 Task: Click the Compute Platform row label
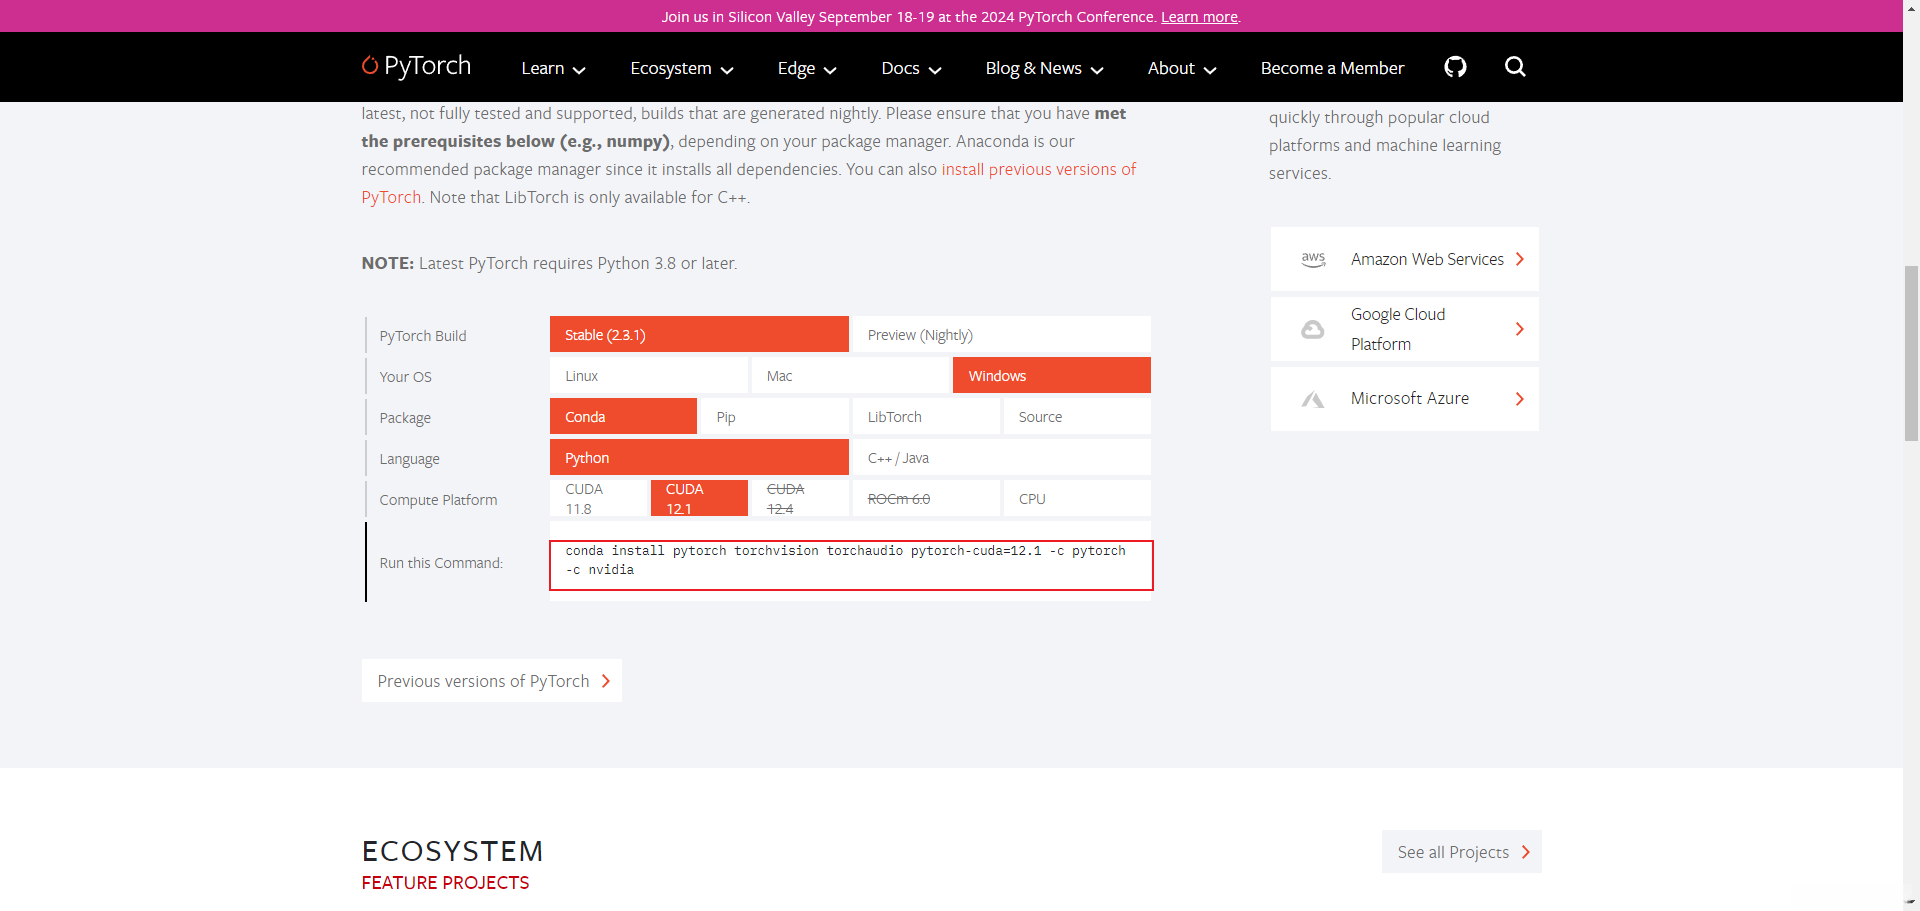(438, 500)
